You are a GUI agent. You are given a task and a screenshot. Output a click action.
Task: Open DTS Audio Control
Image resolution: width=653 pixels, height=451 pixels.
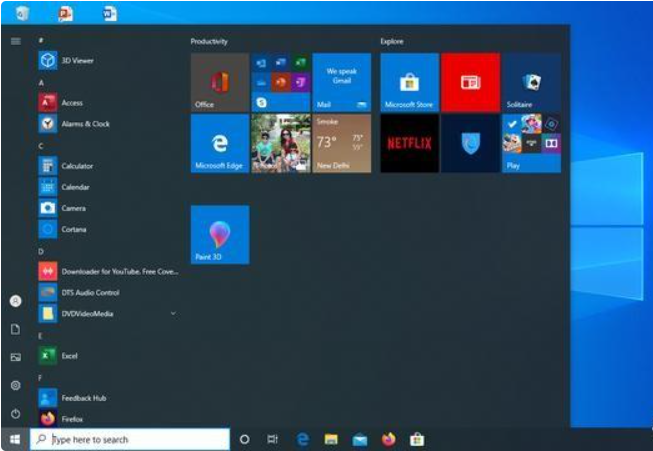(108, 293)
